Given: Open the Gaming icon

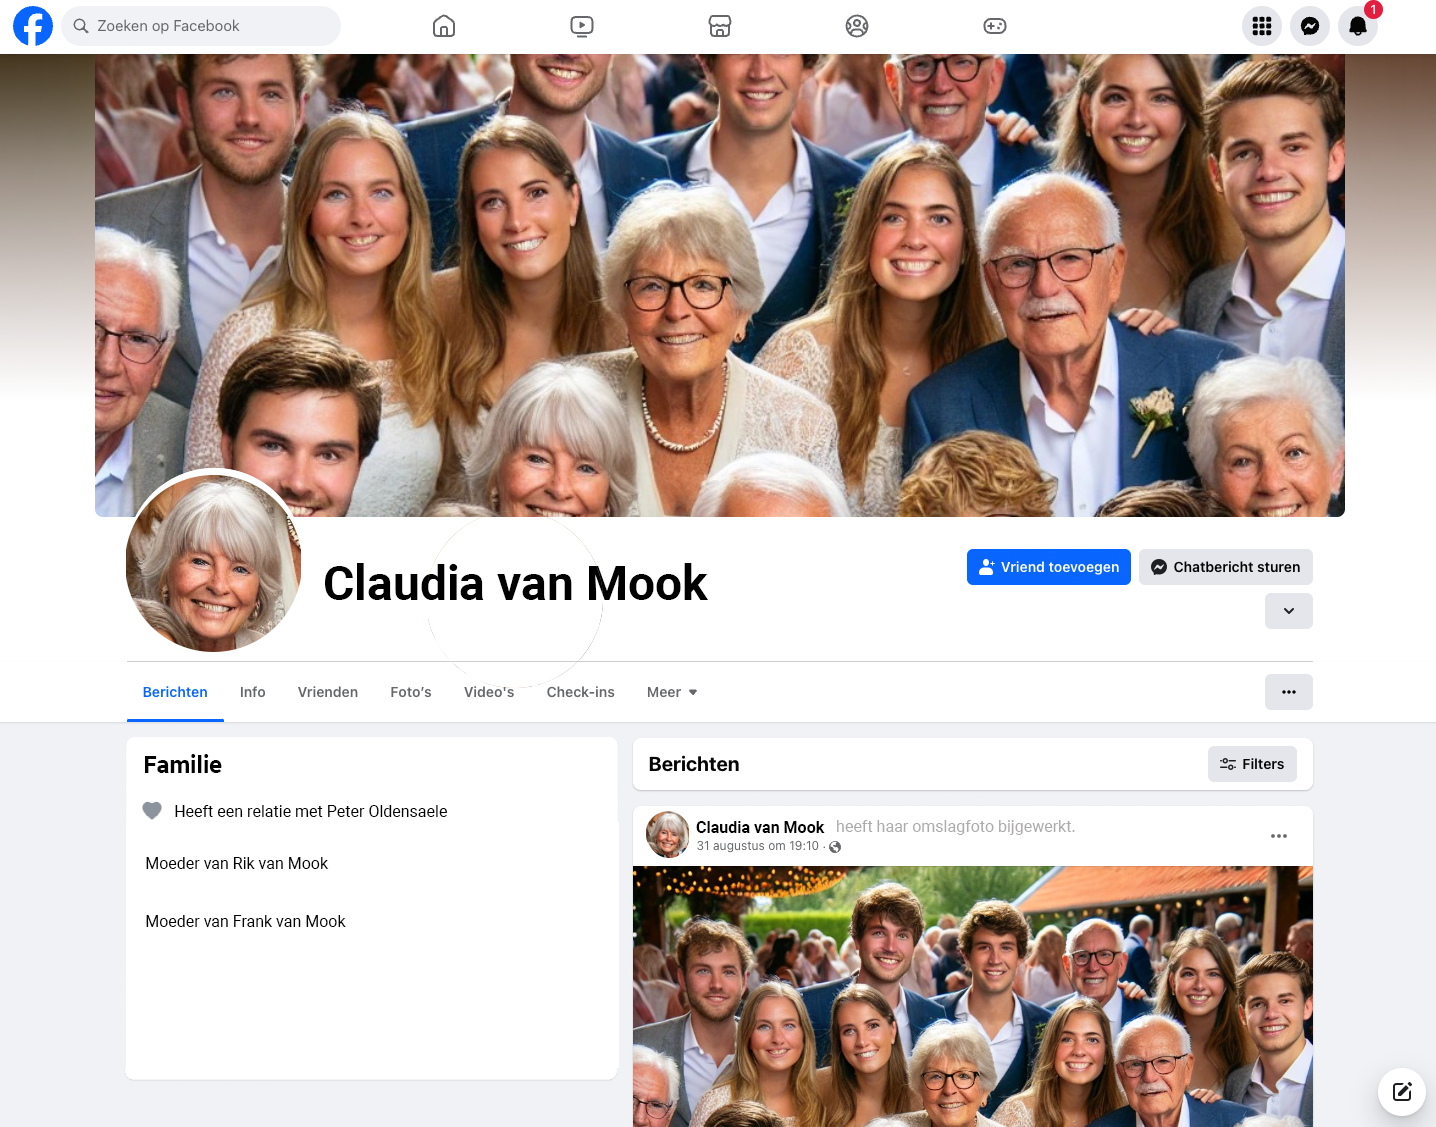Looking at the screenshot, I should [x=995, y=26].
